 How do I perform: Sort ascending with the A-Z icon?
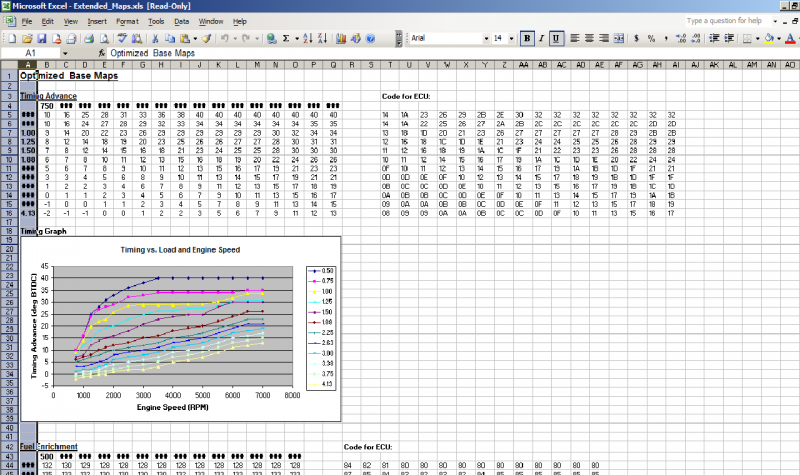(x=307, y=38)
